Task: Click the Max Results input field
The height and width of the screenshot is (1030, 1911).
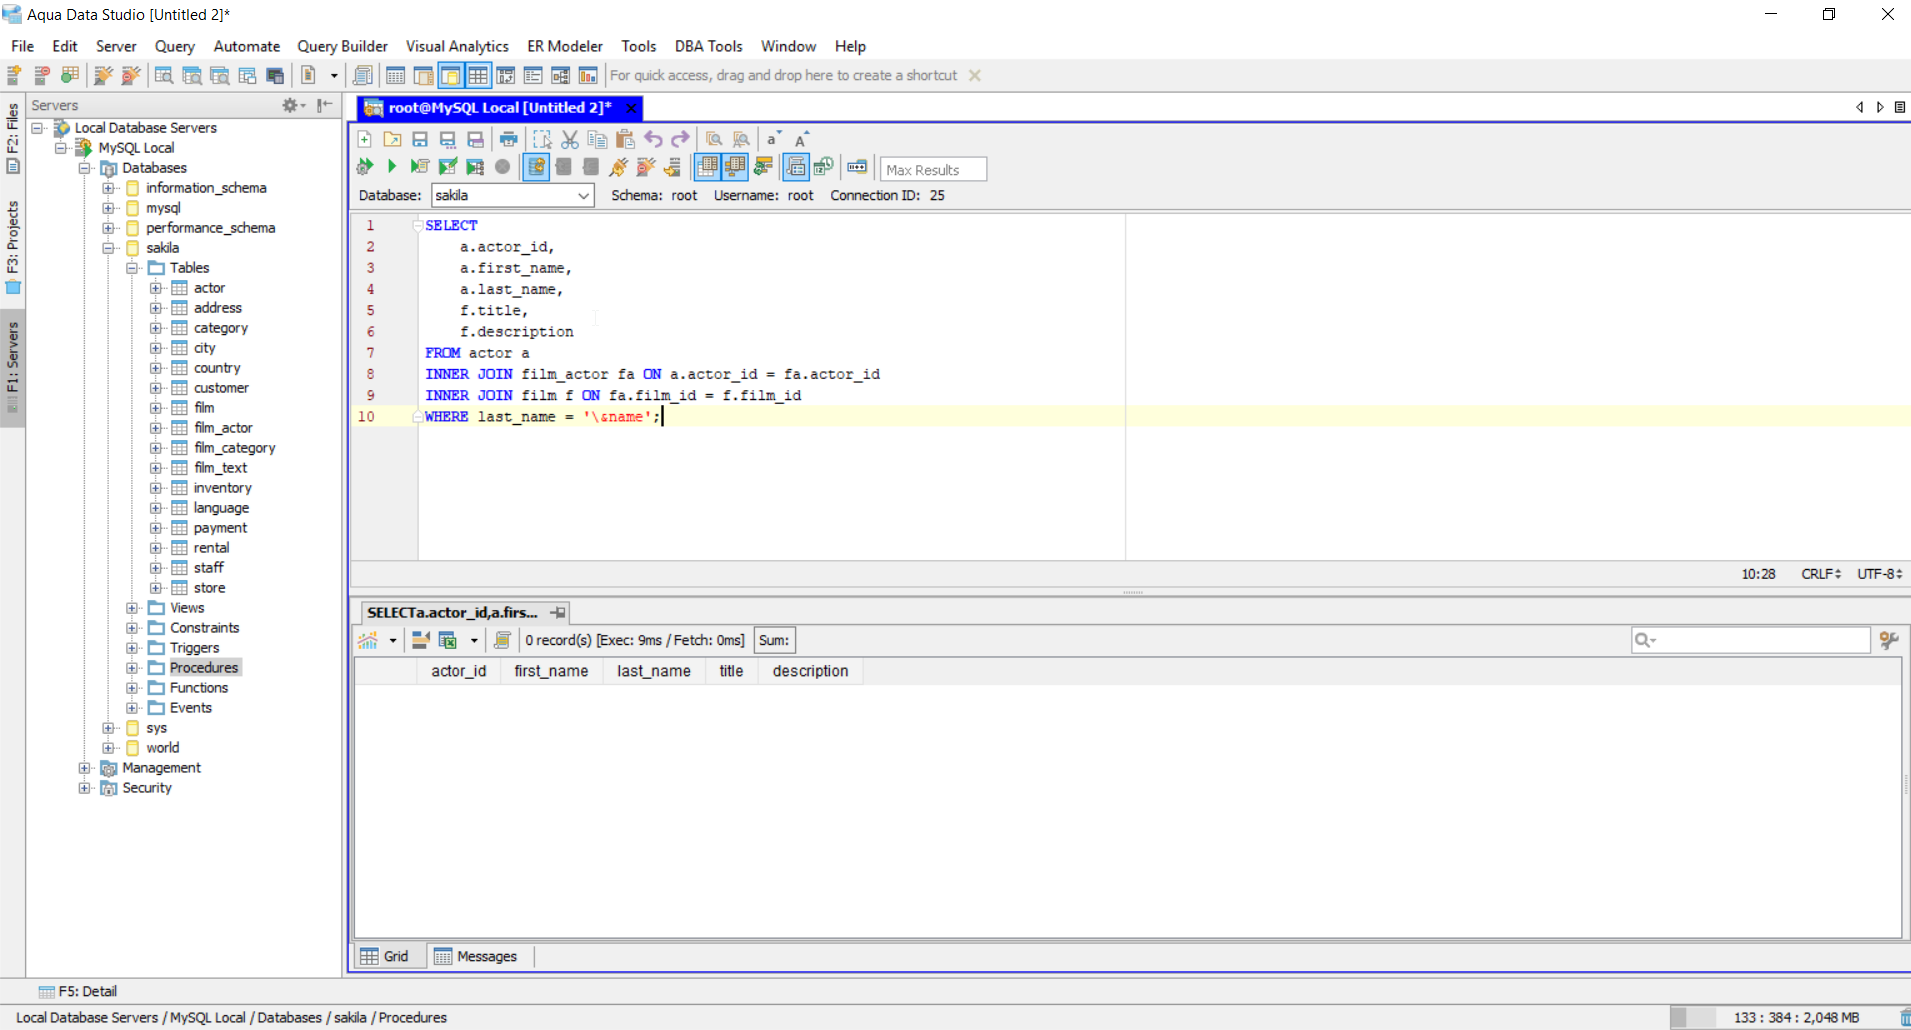Action: [933, 170]
